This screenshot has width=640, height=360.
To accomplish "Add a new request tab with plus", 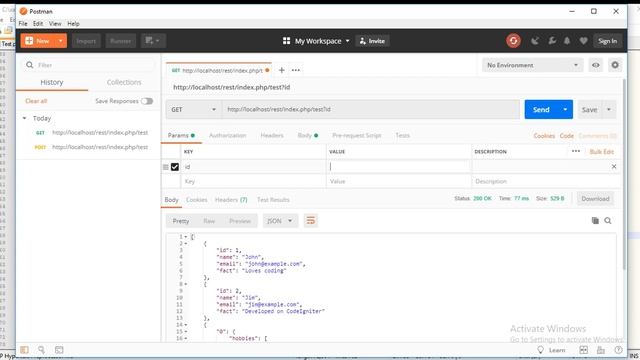I will pos(282,70).
